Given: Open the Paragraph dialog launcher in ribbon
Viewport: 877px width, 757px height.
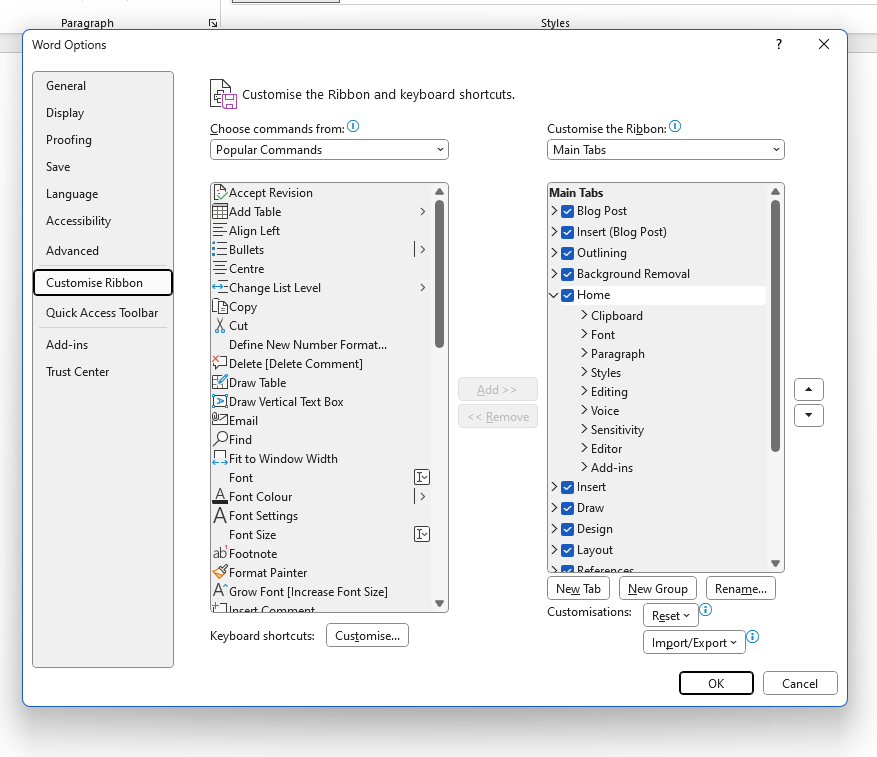Looking at the screenshot, I should click(x=213, y=23).
